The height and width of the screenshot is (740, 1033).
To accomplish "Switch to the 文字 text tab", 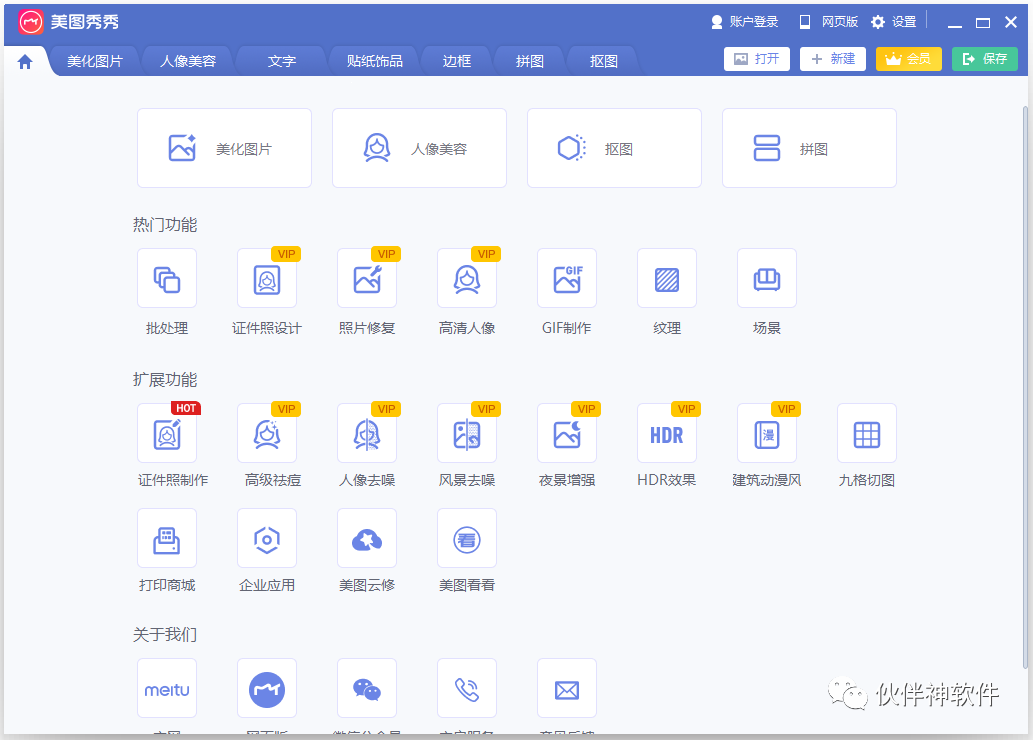I will click(281, 59).
